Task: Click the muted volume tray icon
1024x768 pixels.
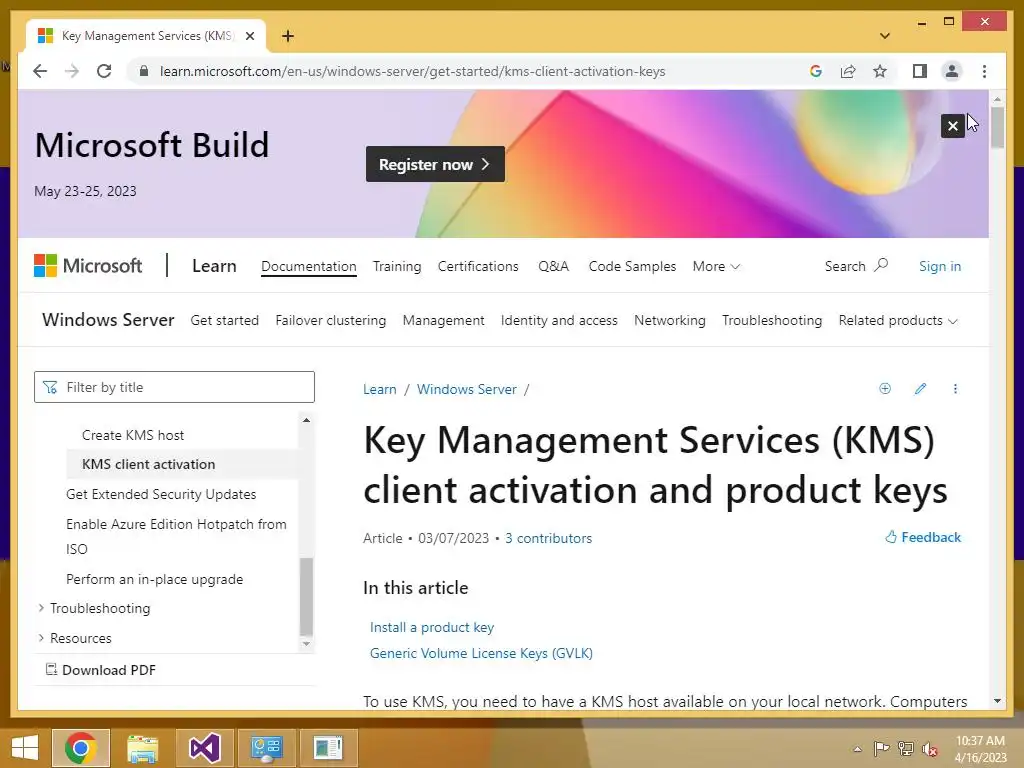Action: click(930, 748)
